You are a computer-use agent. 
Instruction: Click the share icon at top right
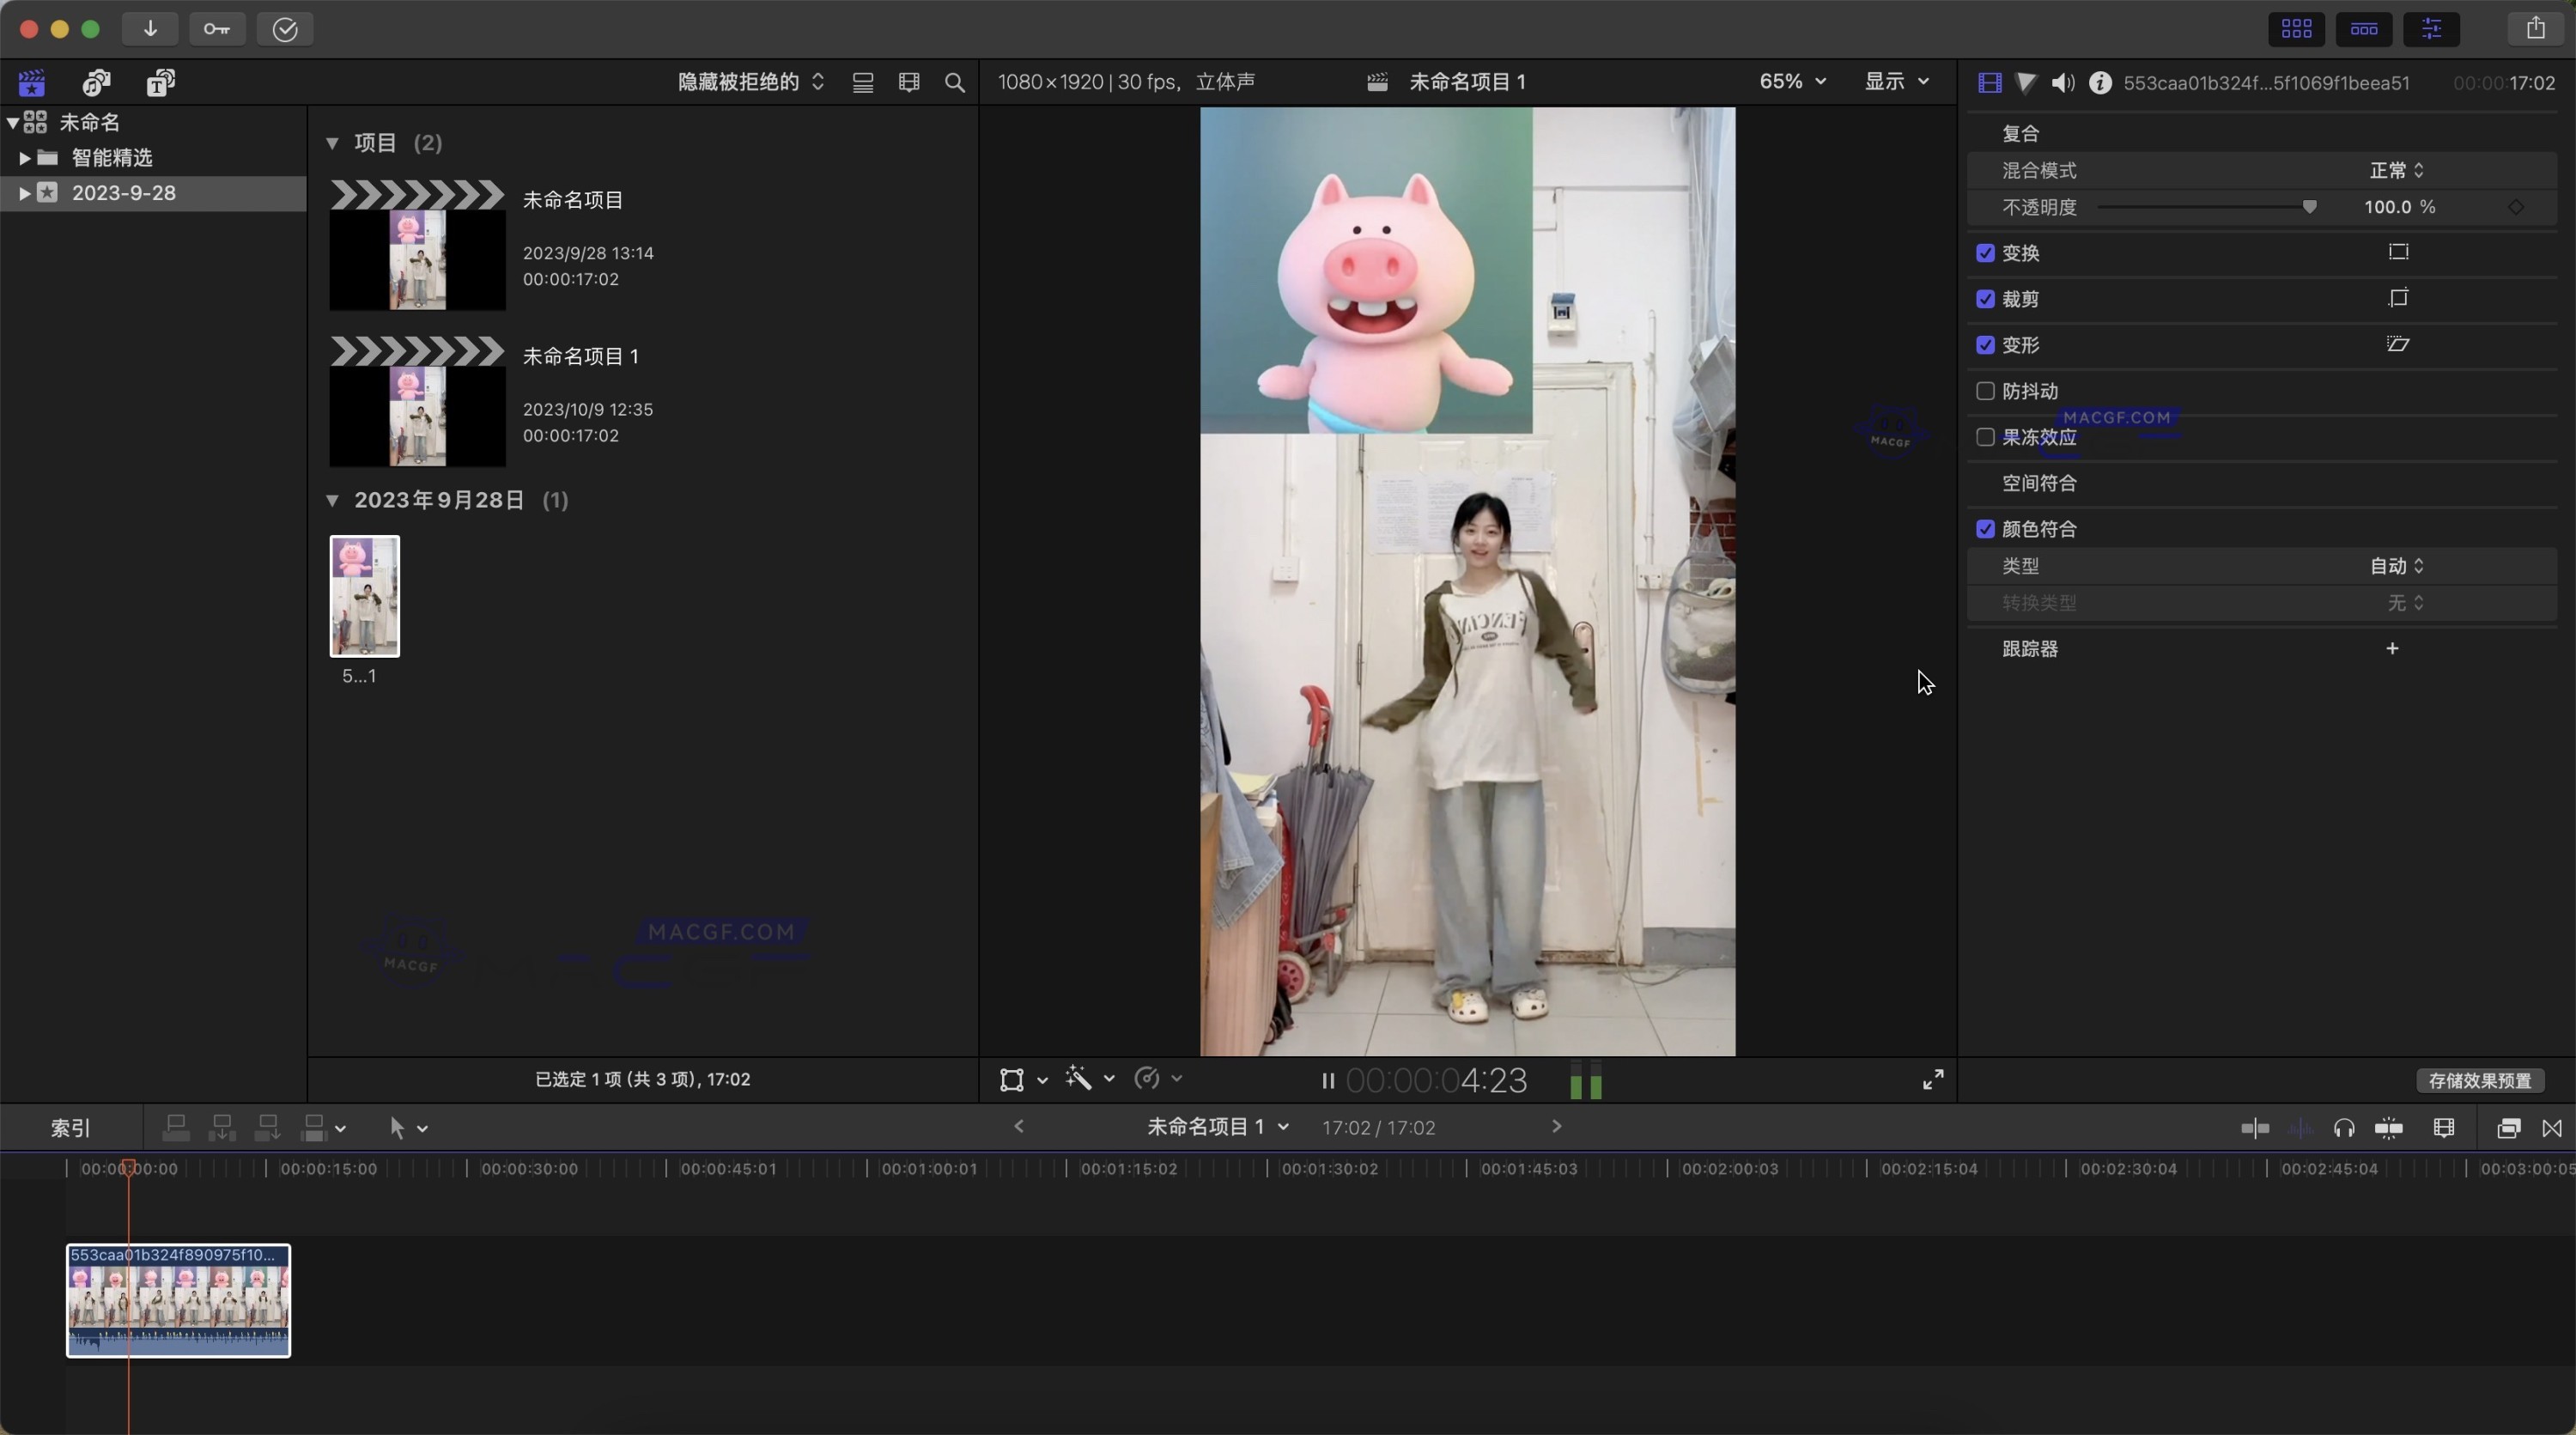point(2537,28)
